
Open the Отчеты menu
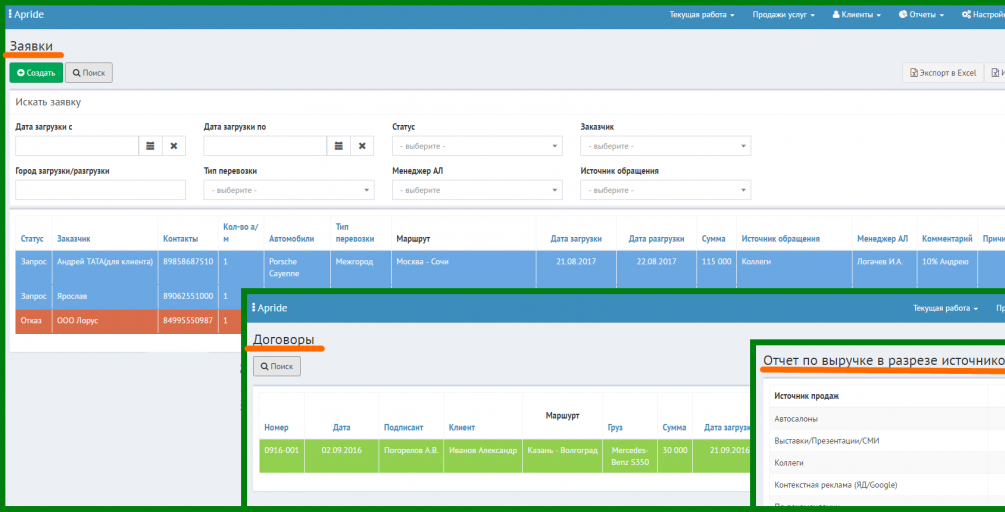click(922, 15)
